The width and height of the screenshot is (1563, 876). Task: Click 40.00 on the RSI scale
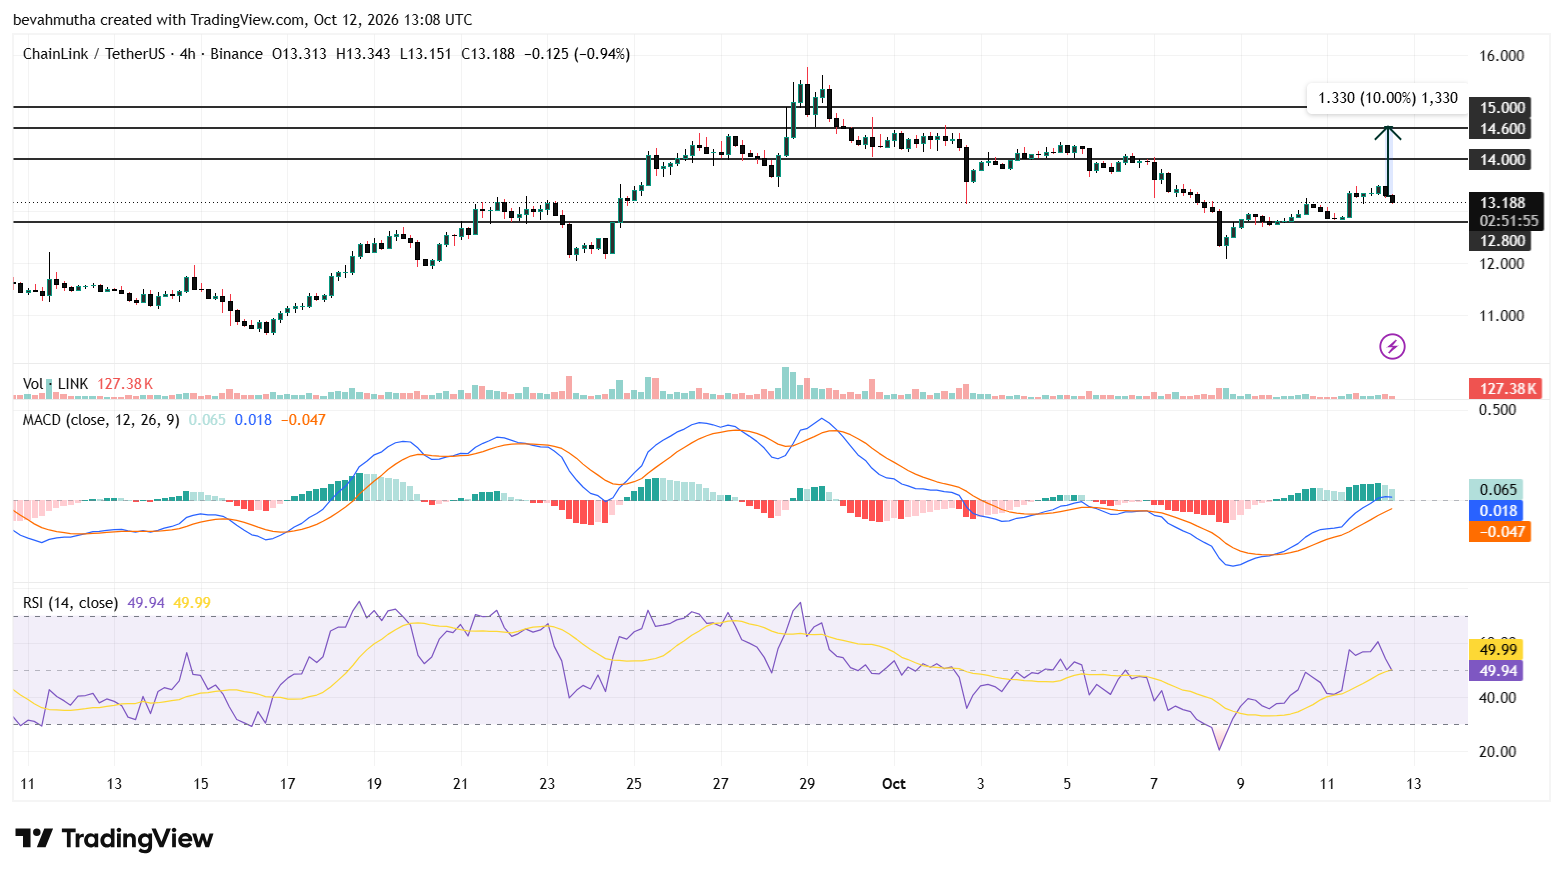tap(1497, 698)
